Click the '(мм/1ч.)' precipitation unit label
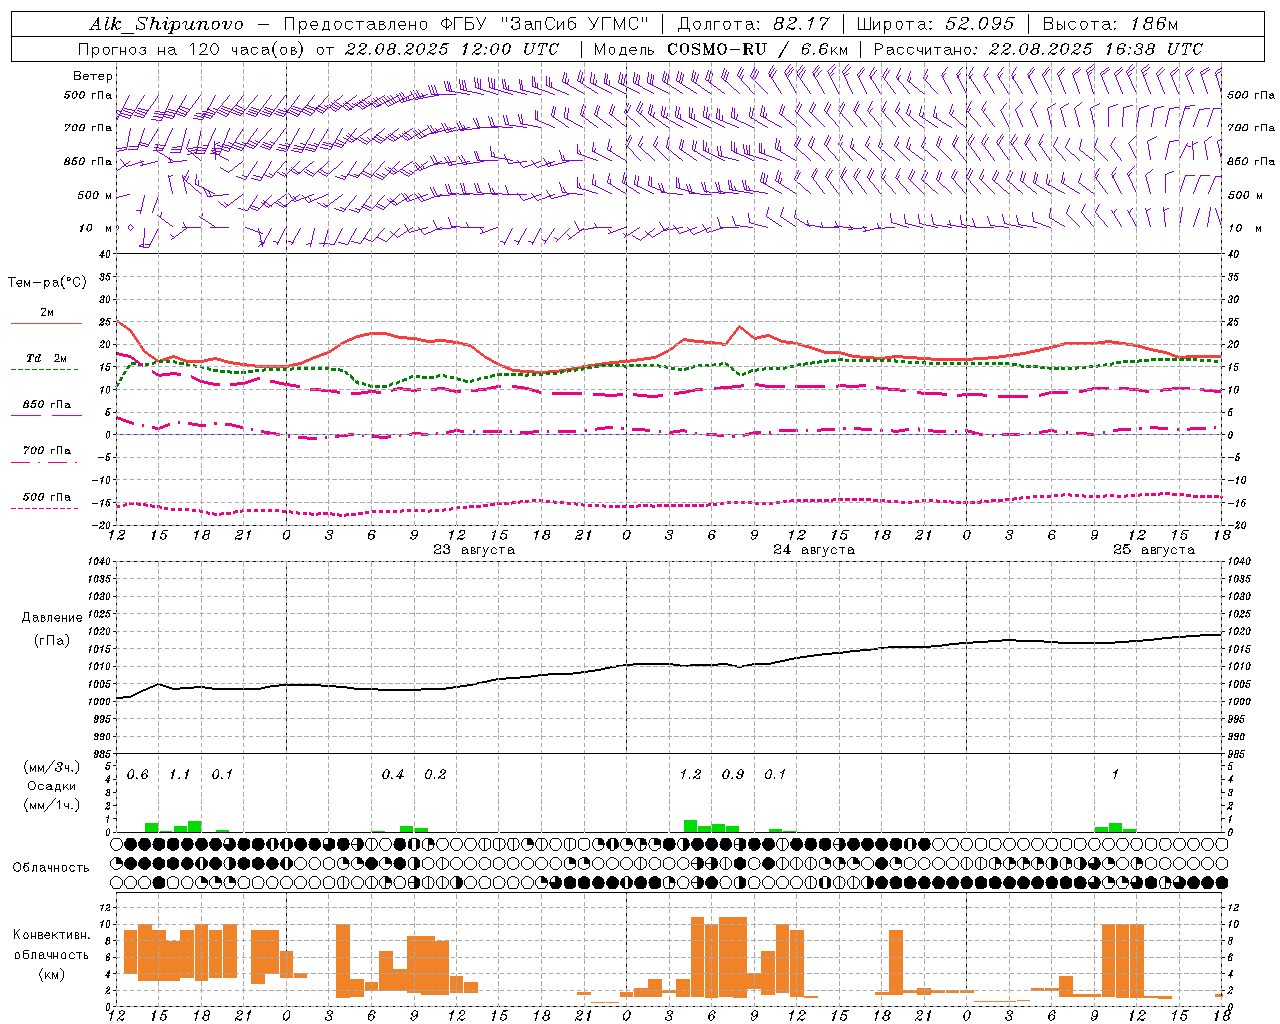1280x1024 pixels. 52,804
